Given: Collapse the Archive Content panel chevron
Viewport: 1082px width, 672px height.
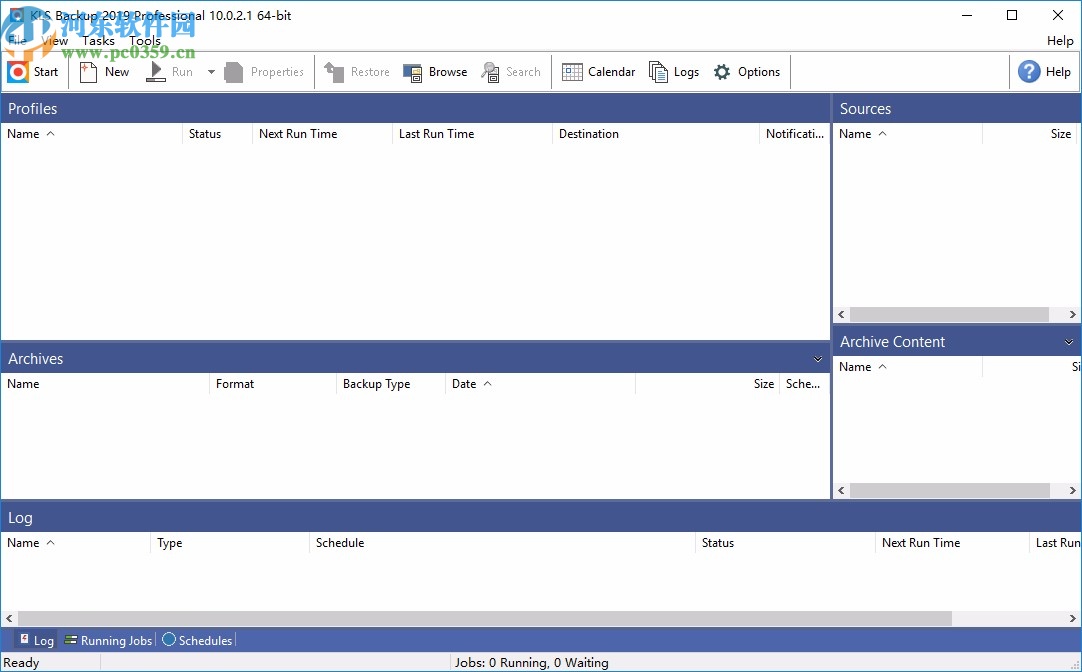Looking at the screenshot, I should pos(1069,342).
